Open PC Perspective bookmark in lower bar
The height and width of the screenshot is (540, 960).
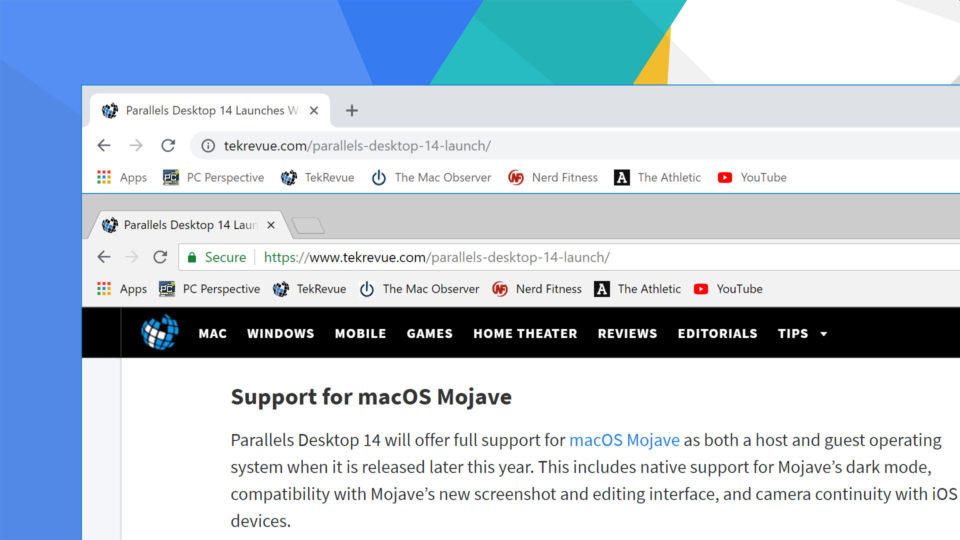tap(209, 289)
